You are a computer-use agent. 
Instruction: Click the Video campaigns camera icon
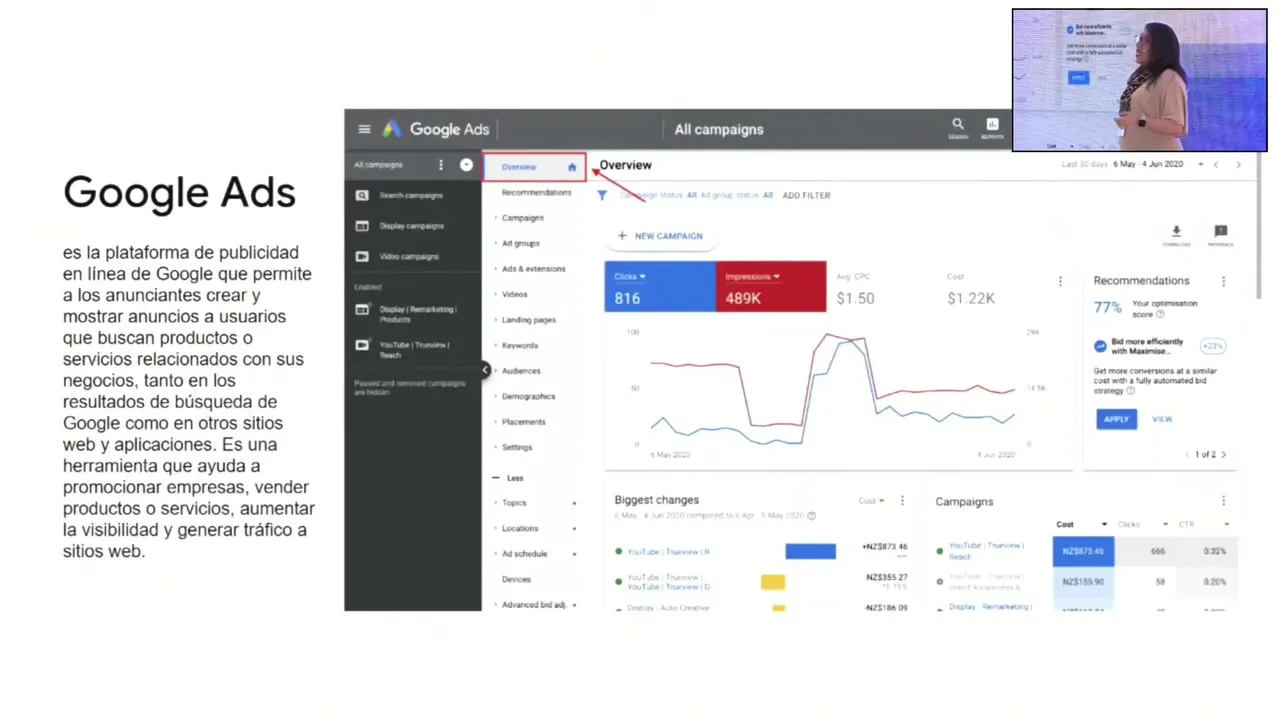tap(362, 256)
